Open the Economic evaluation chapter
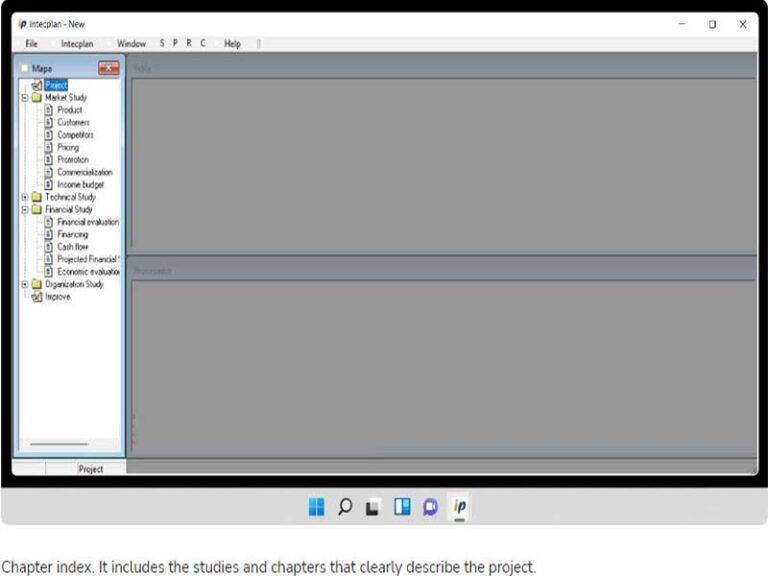The height and width of the screenshot is (576, 768). point(88,272)
